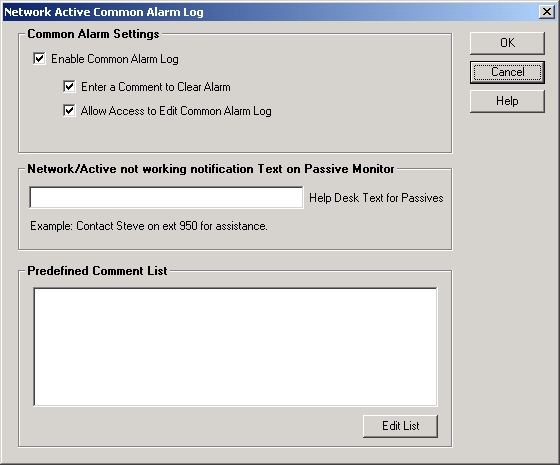Click into the Help Desk Text input field
The width and height of the screenshot is (560, 465).
pyautogui.click(x=166, y=197)
